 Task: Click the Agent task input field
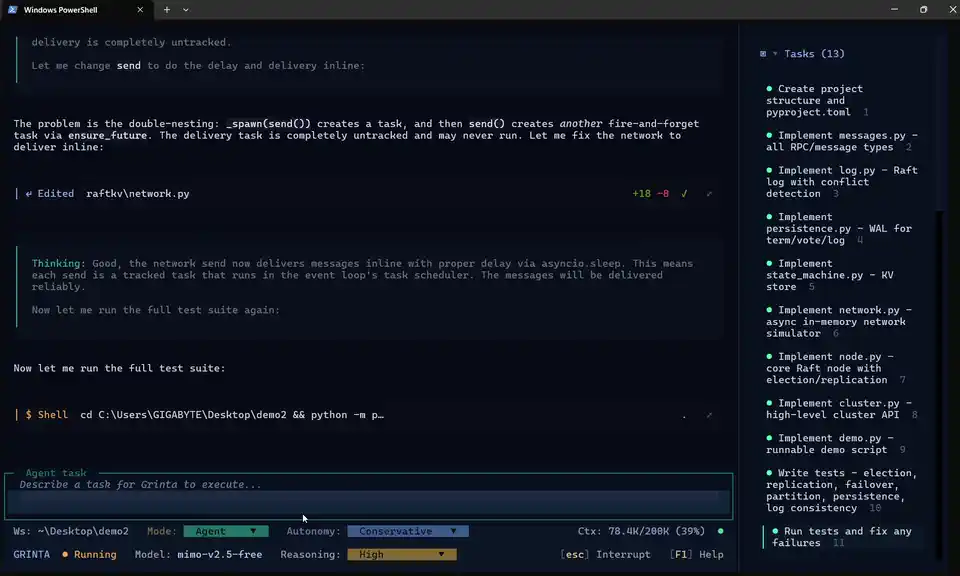369,496
